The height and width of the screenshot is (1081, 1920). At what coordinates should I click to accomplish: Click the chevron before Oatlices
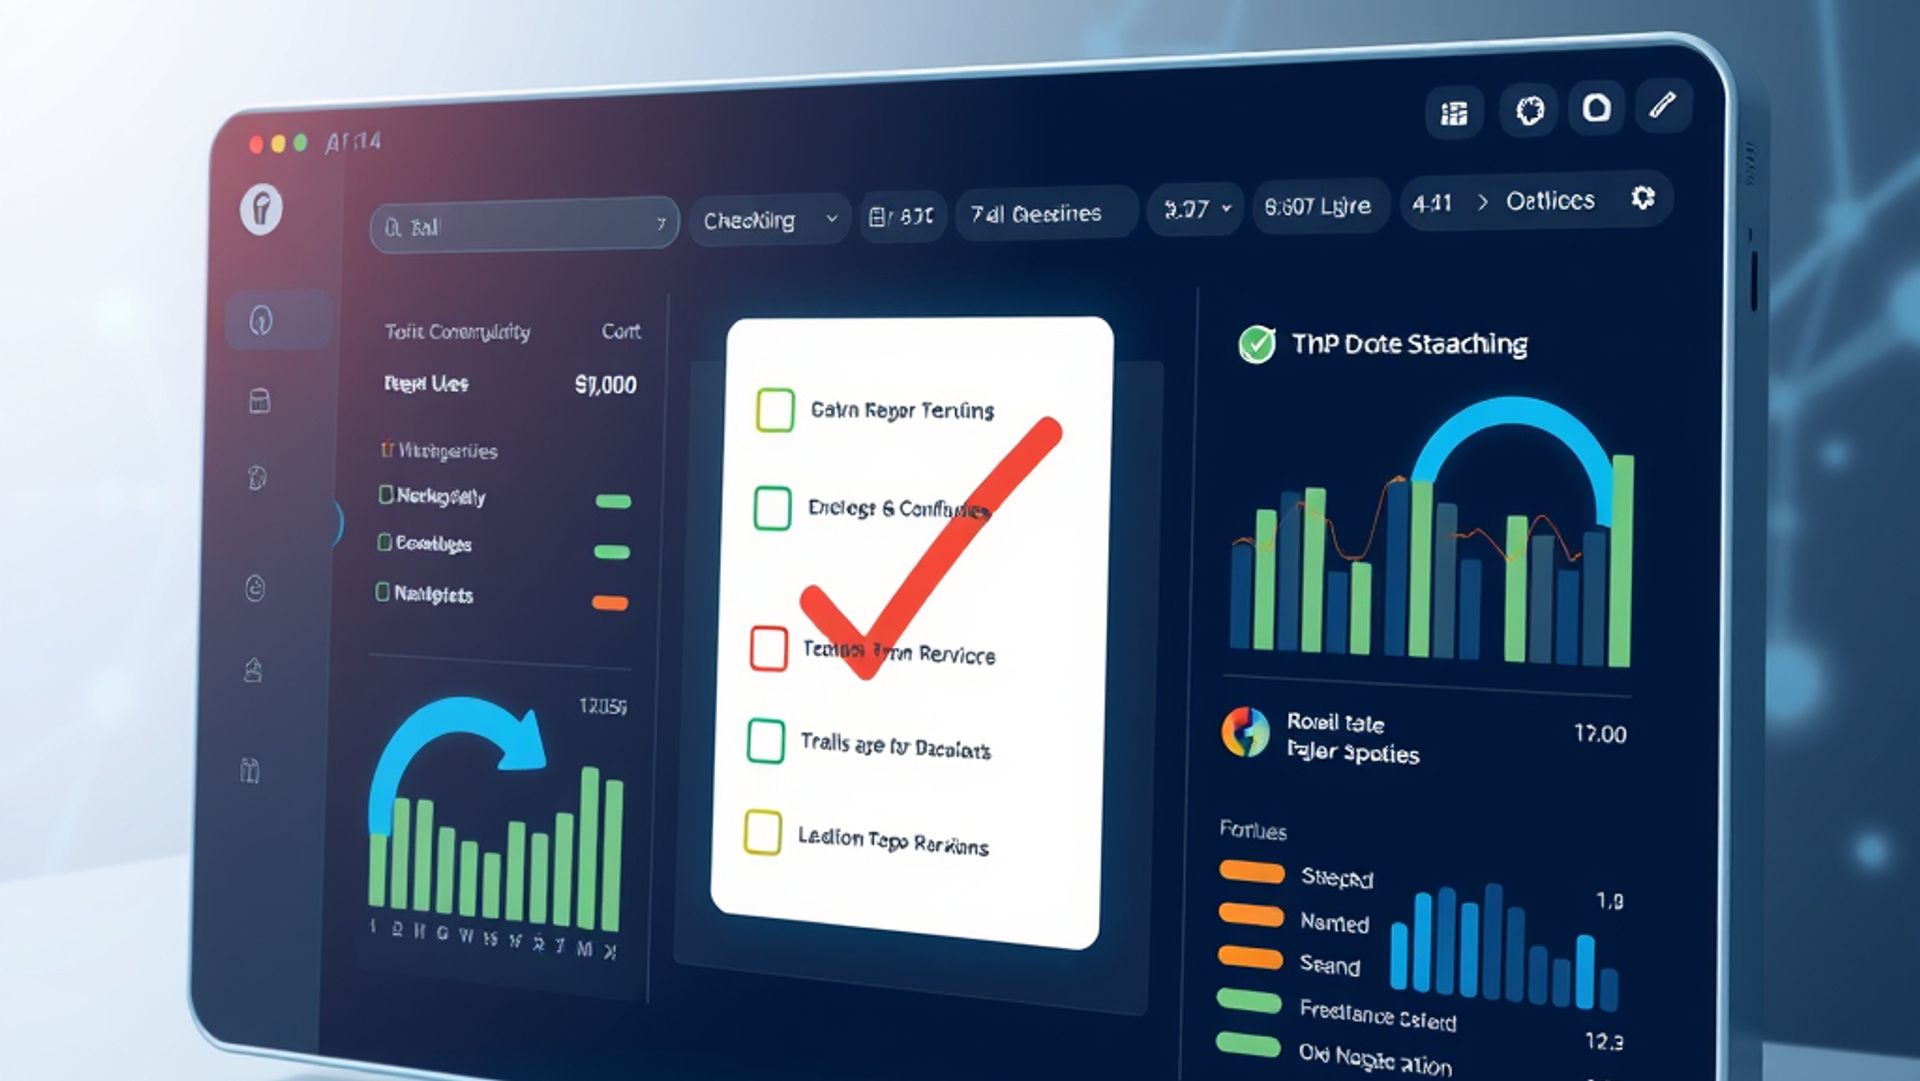(x=1482, y=202)
